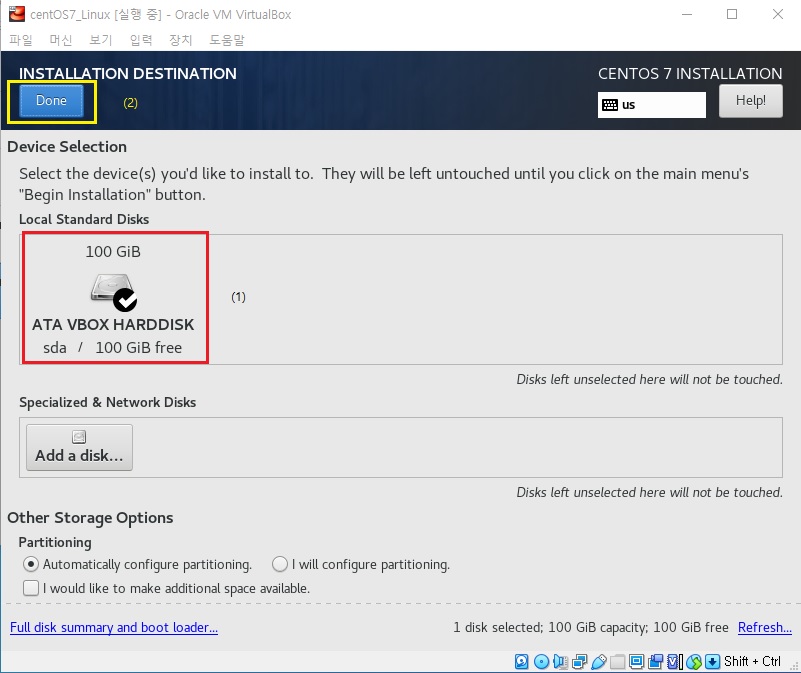801x673 pixels.
Task: Click the hard disk activity status icon
Action: [x=522, y=661]
